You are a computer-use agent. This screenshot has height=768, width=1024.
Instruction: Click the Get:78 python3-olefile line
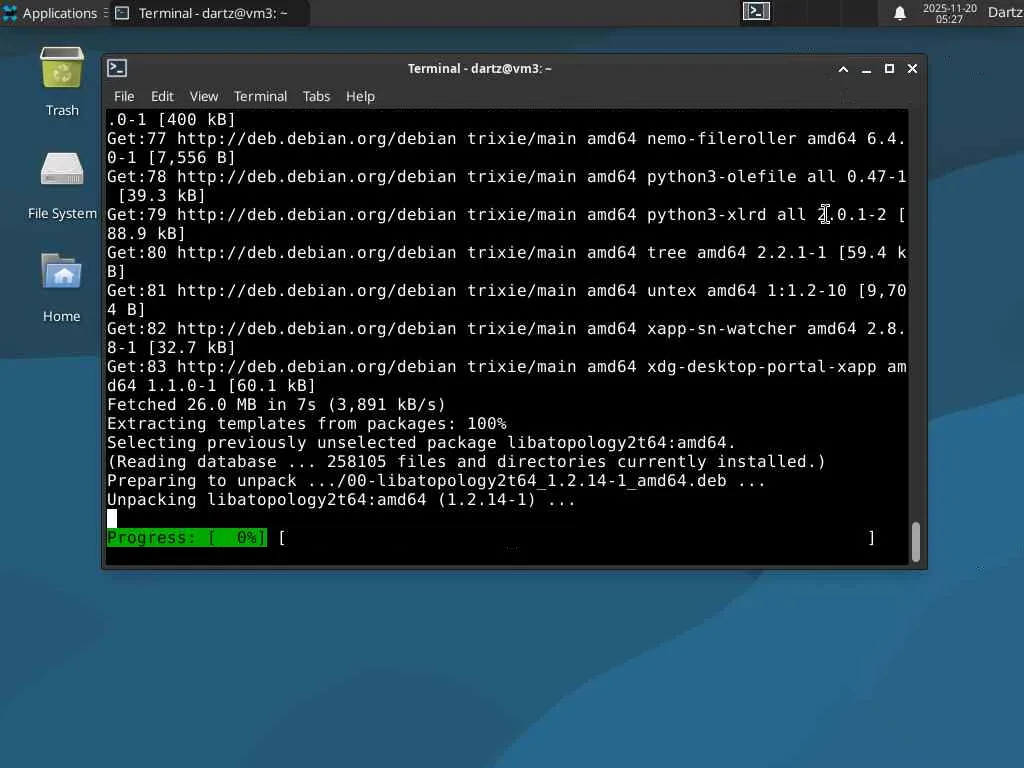(x=507, y=185)
